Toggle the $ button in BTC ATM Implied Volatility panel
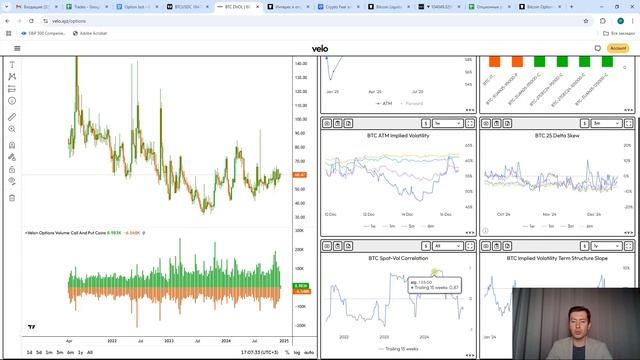 coord(426,123)
